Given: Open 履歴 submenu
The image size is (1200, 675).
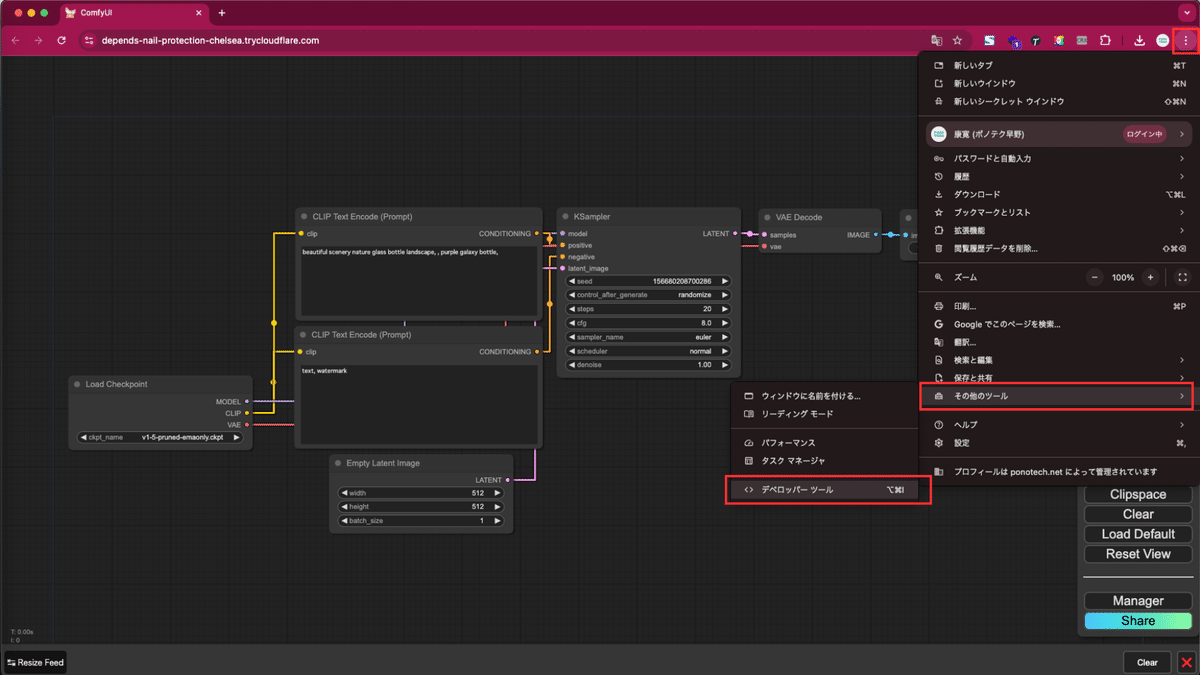Looking at the screenshot, I should [1059, 177].
